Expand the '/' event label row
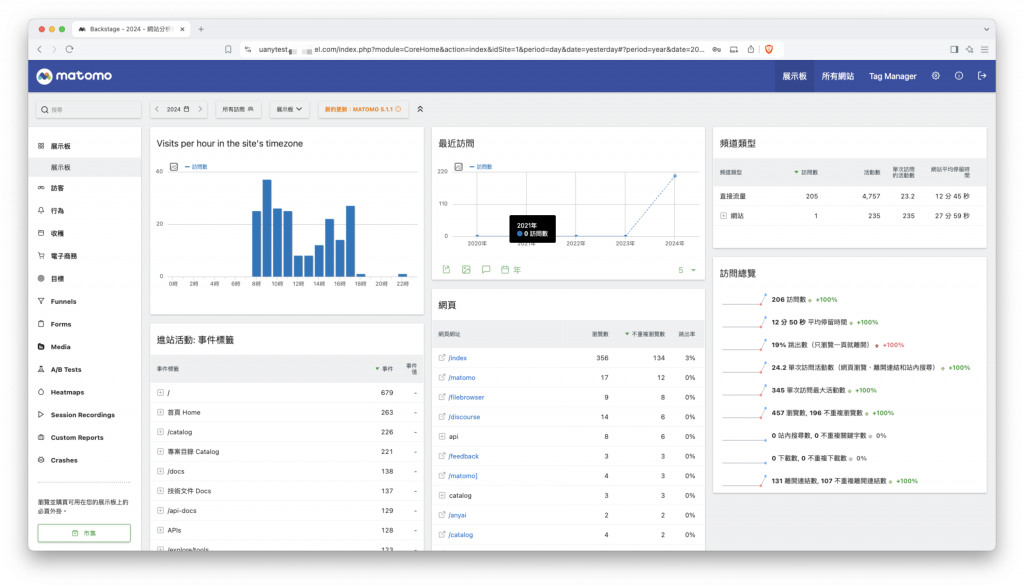1024x588 pixels. pyautogui.click(x=161, y=393)
